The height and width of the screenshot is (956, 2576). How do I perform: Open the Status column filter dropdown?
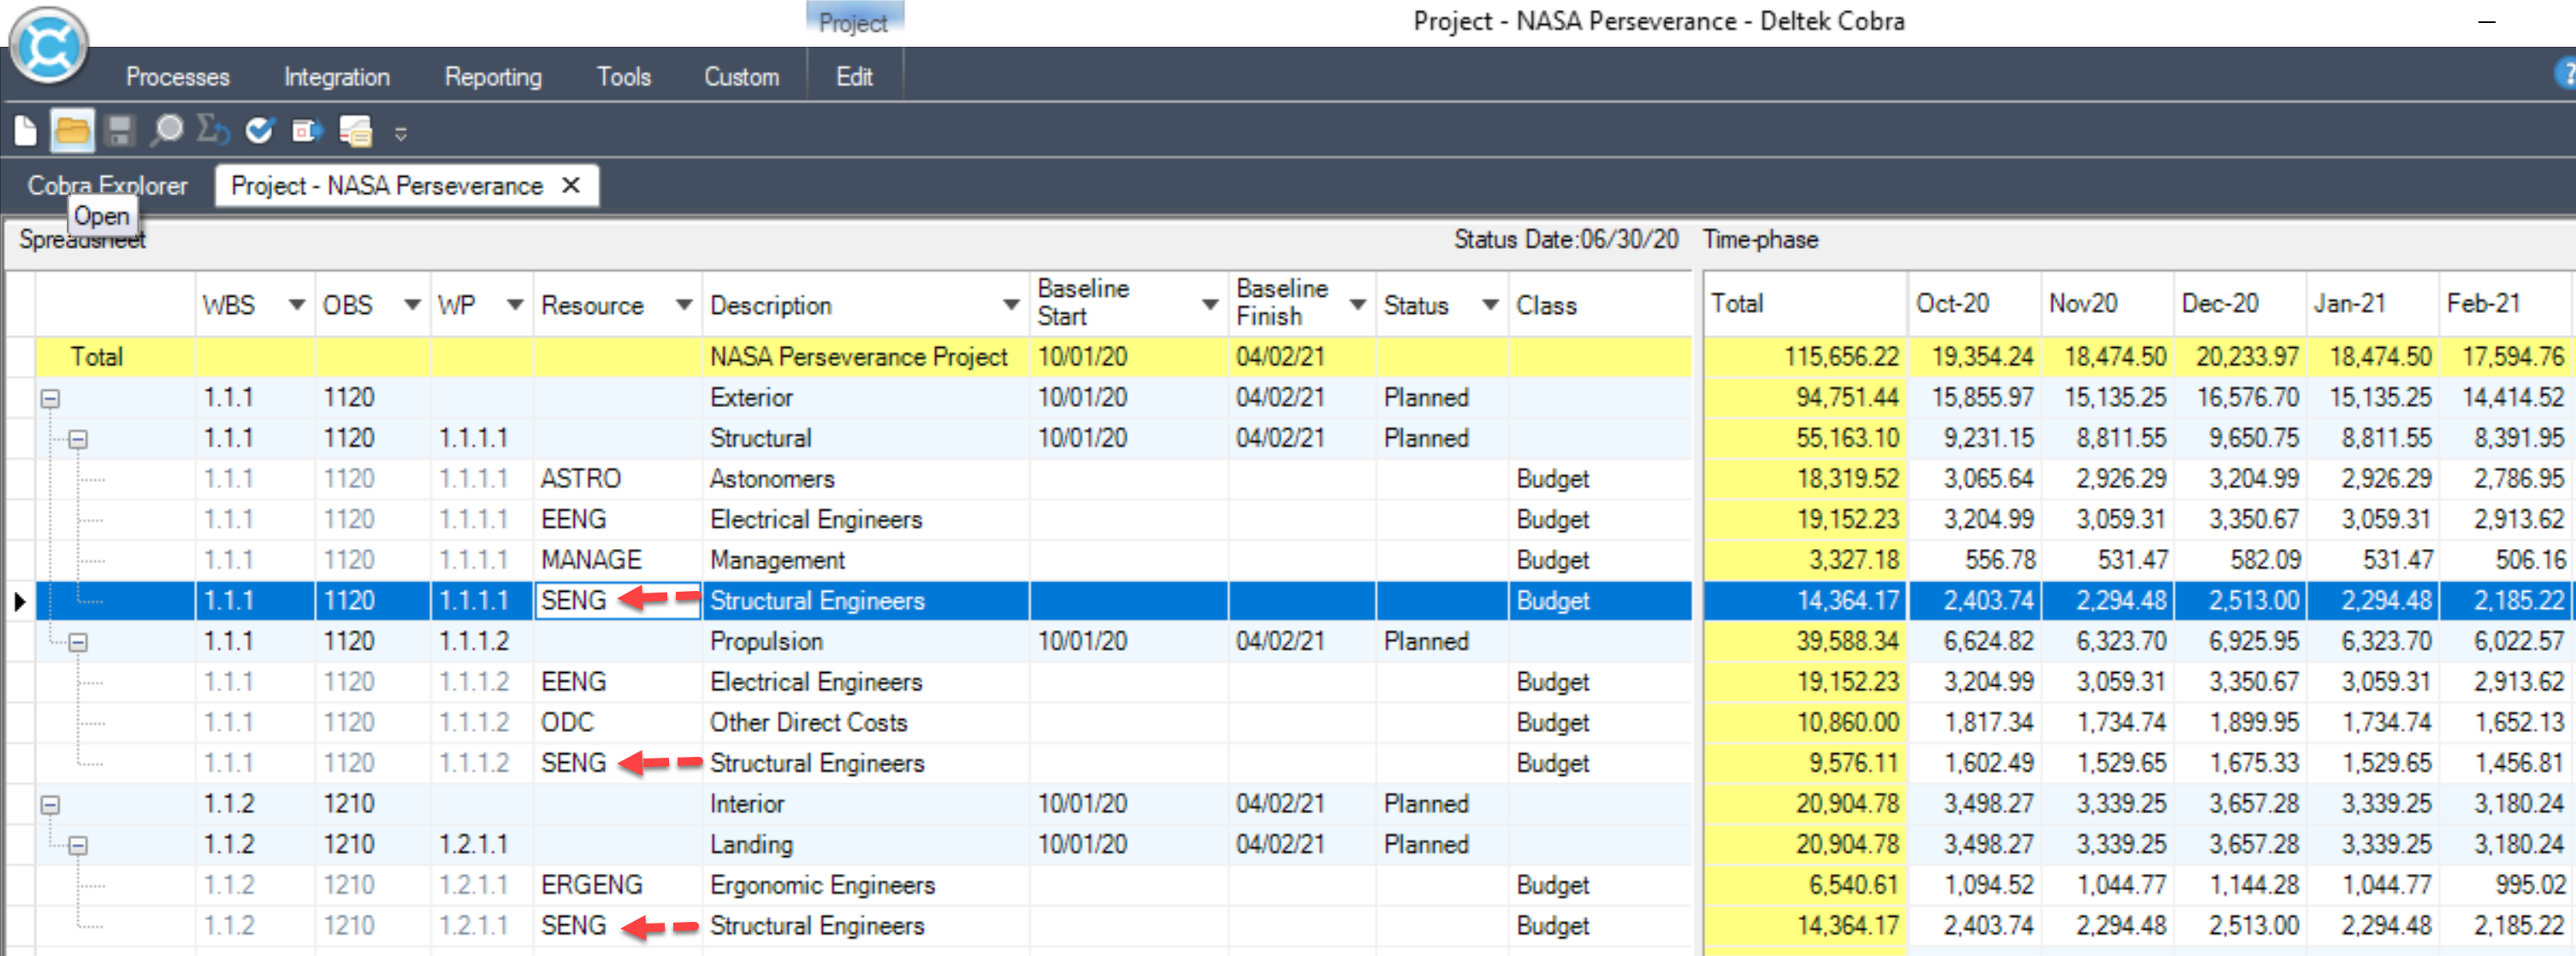(x=1490, y=305)
